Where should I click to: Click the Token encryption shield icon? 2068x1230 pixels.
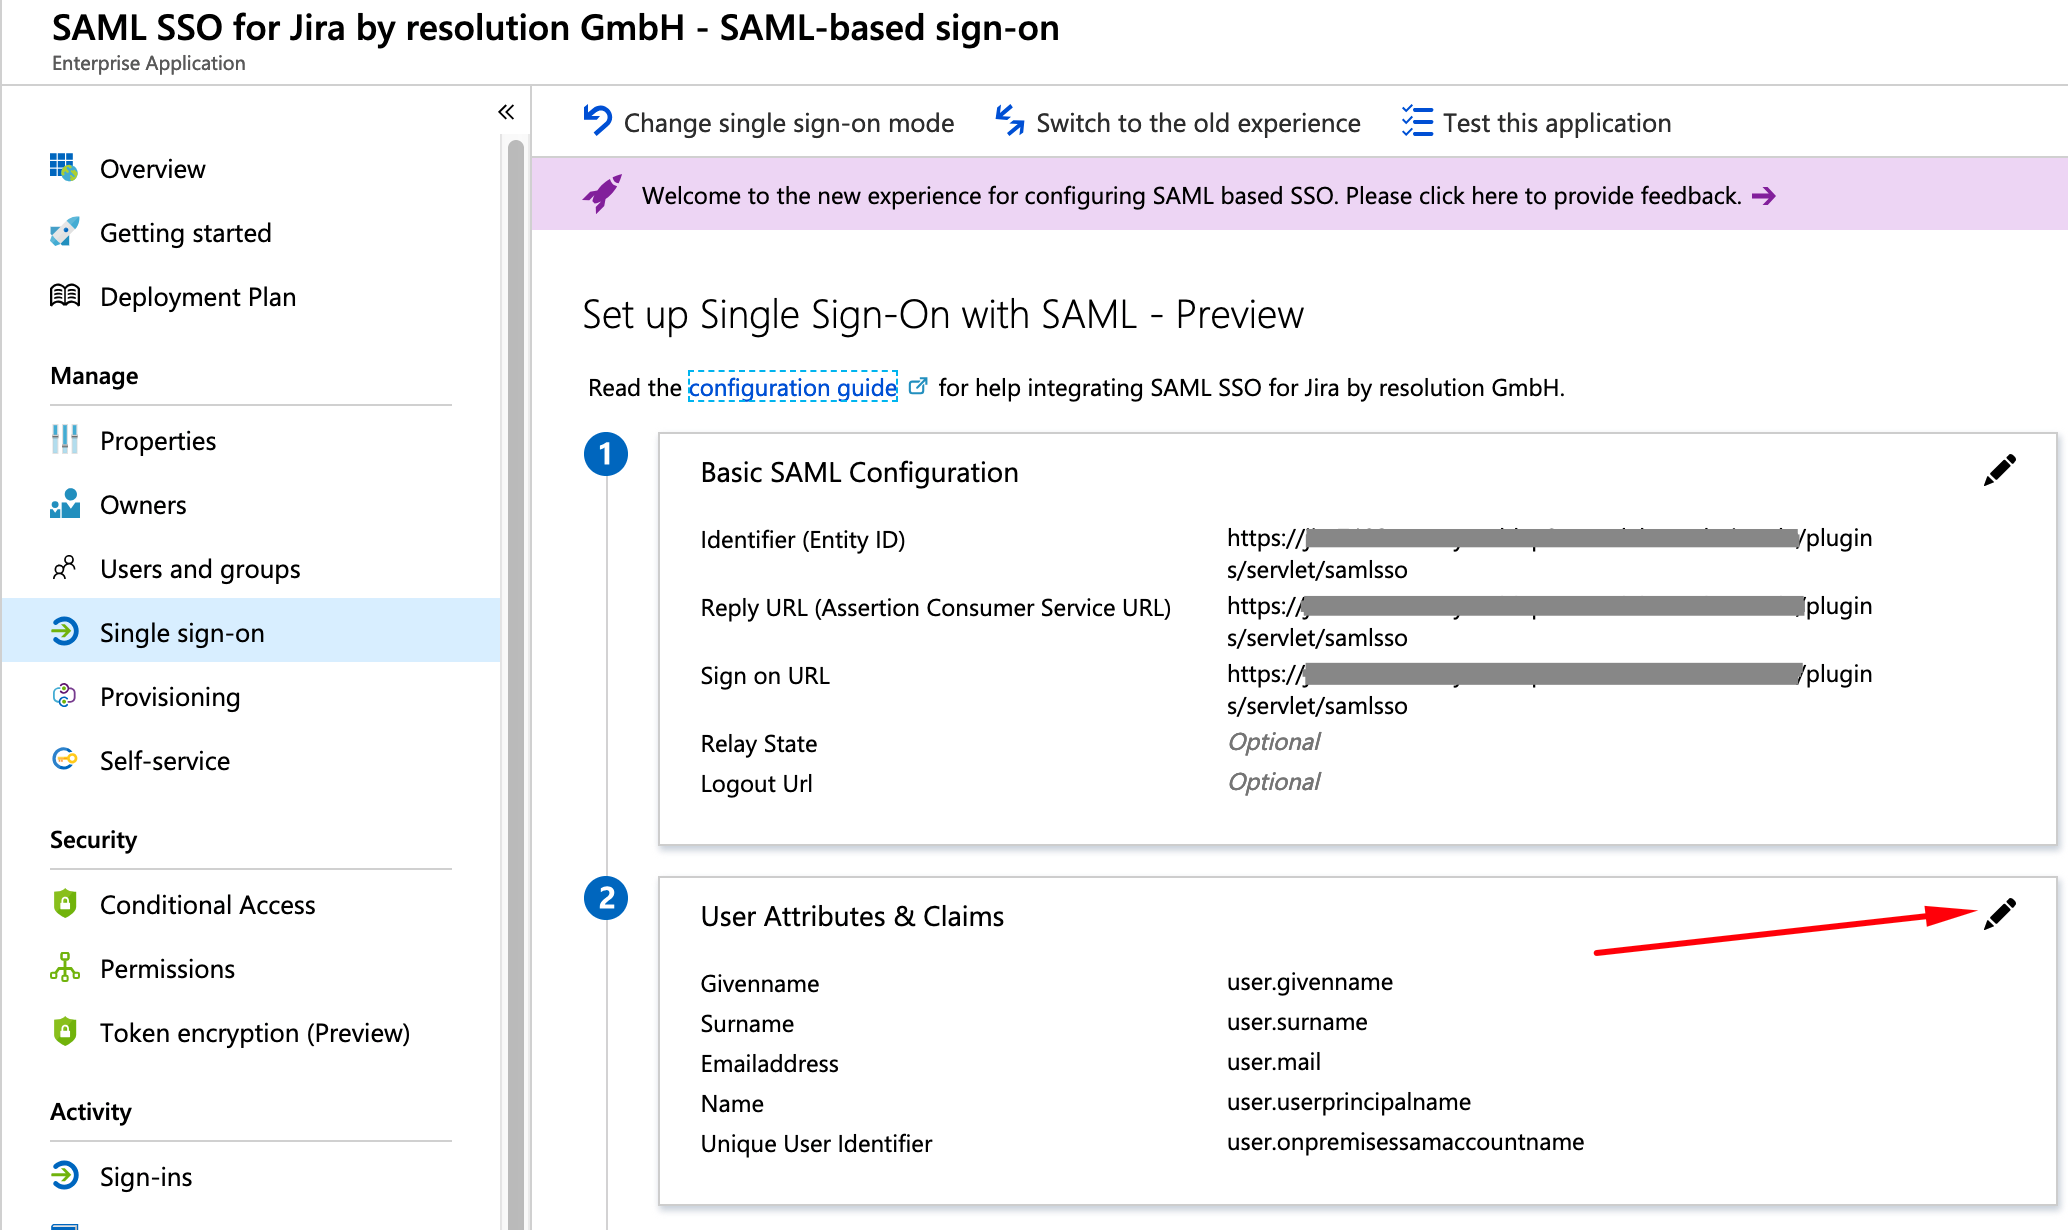tap(65, 1031)
